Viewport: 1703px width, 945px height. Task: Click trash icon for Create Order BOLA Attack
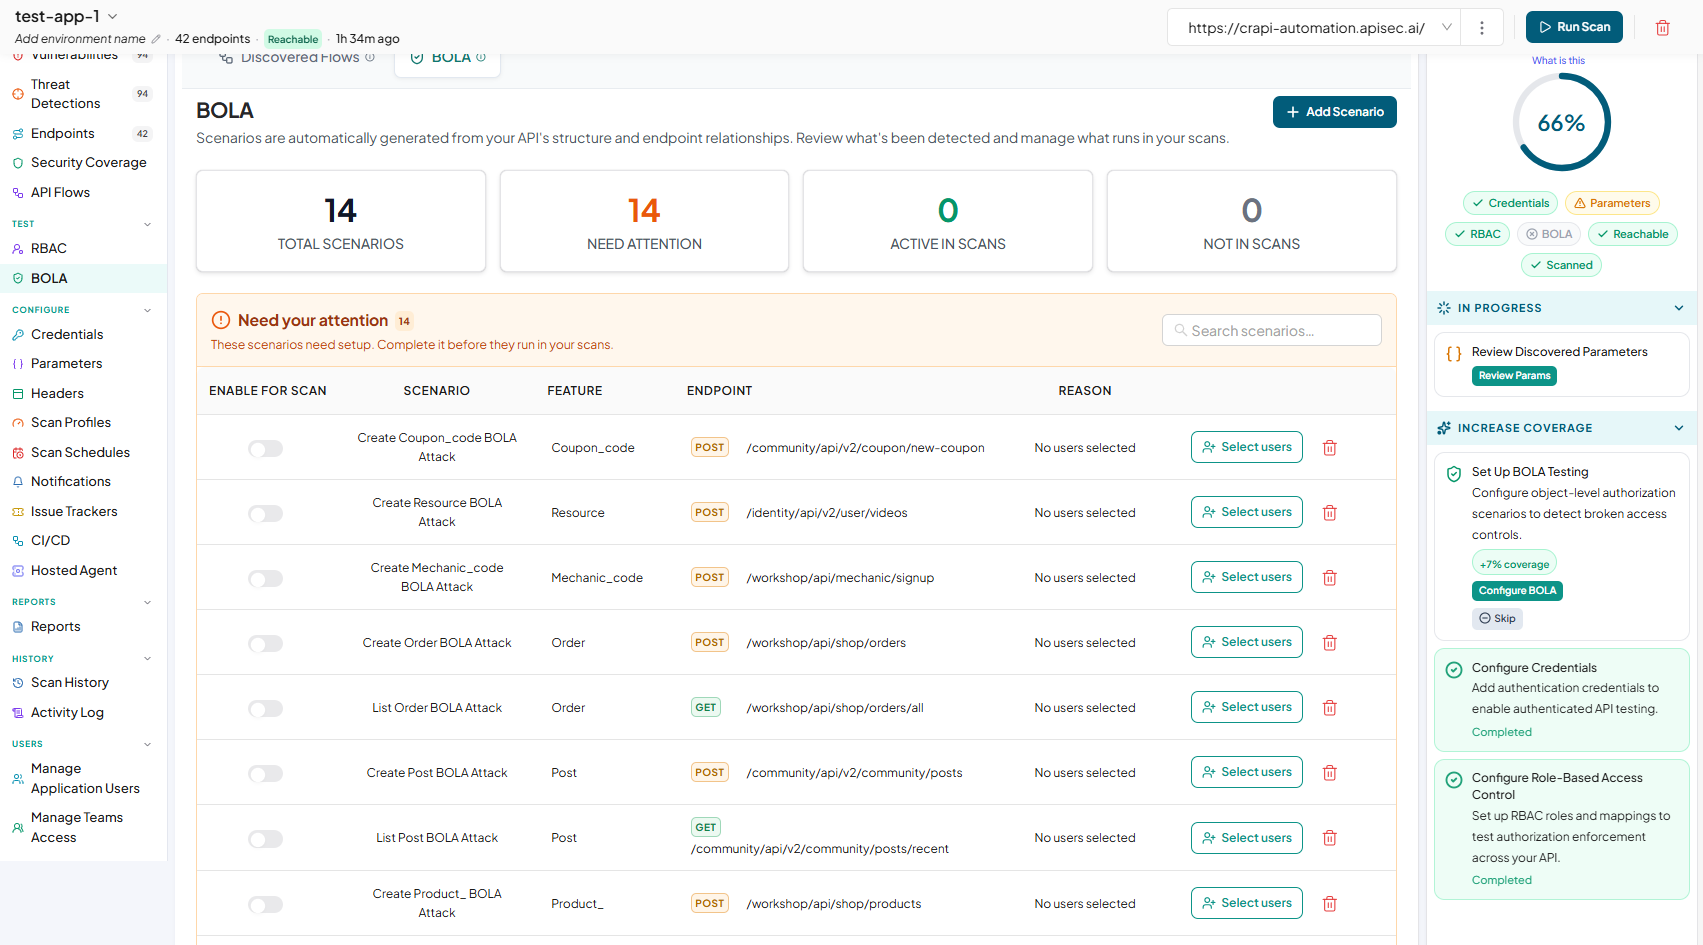click(x=1330, y=643)
